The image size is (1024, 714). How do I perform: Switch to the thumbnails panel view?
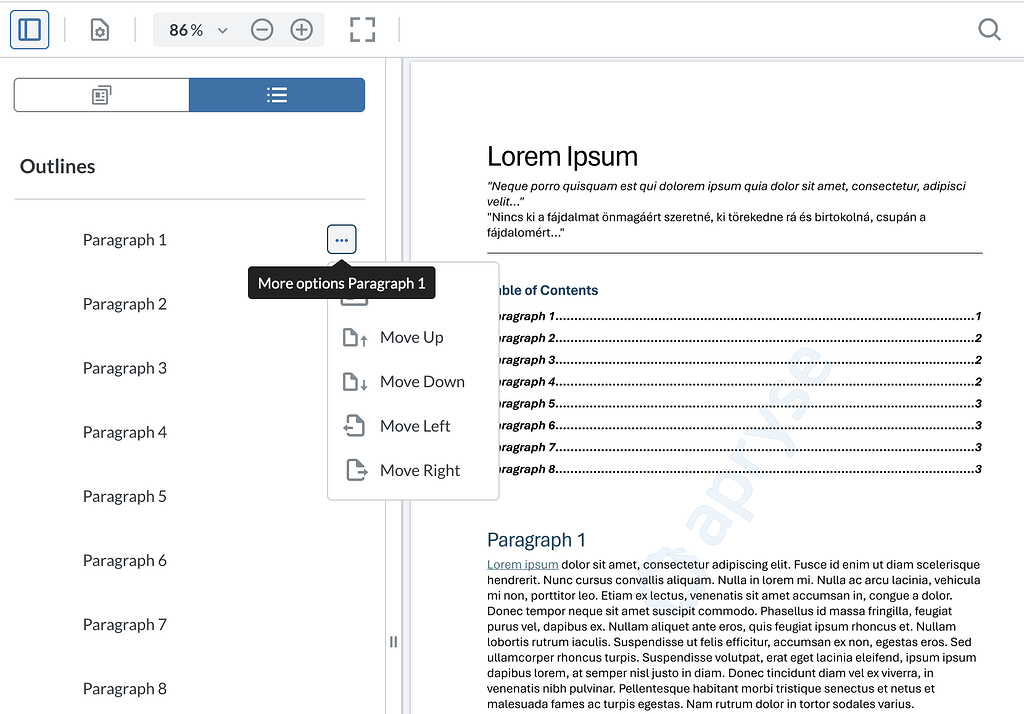click(x=101, y=94)
